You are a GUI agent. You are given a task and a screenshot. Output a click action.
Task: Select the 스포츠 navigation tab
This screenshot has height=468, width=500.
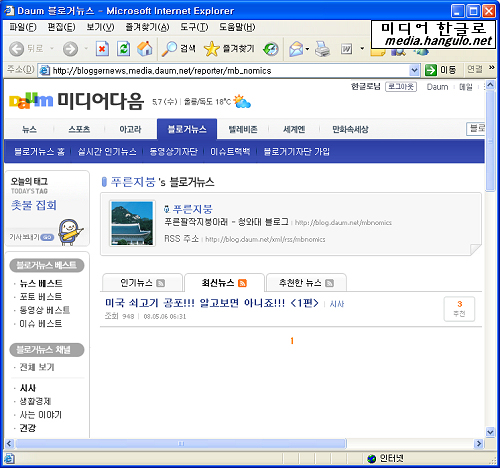pos(79,129)
